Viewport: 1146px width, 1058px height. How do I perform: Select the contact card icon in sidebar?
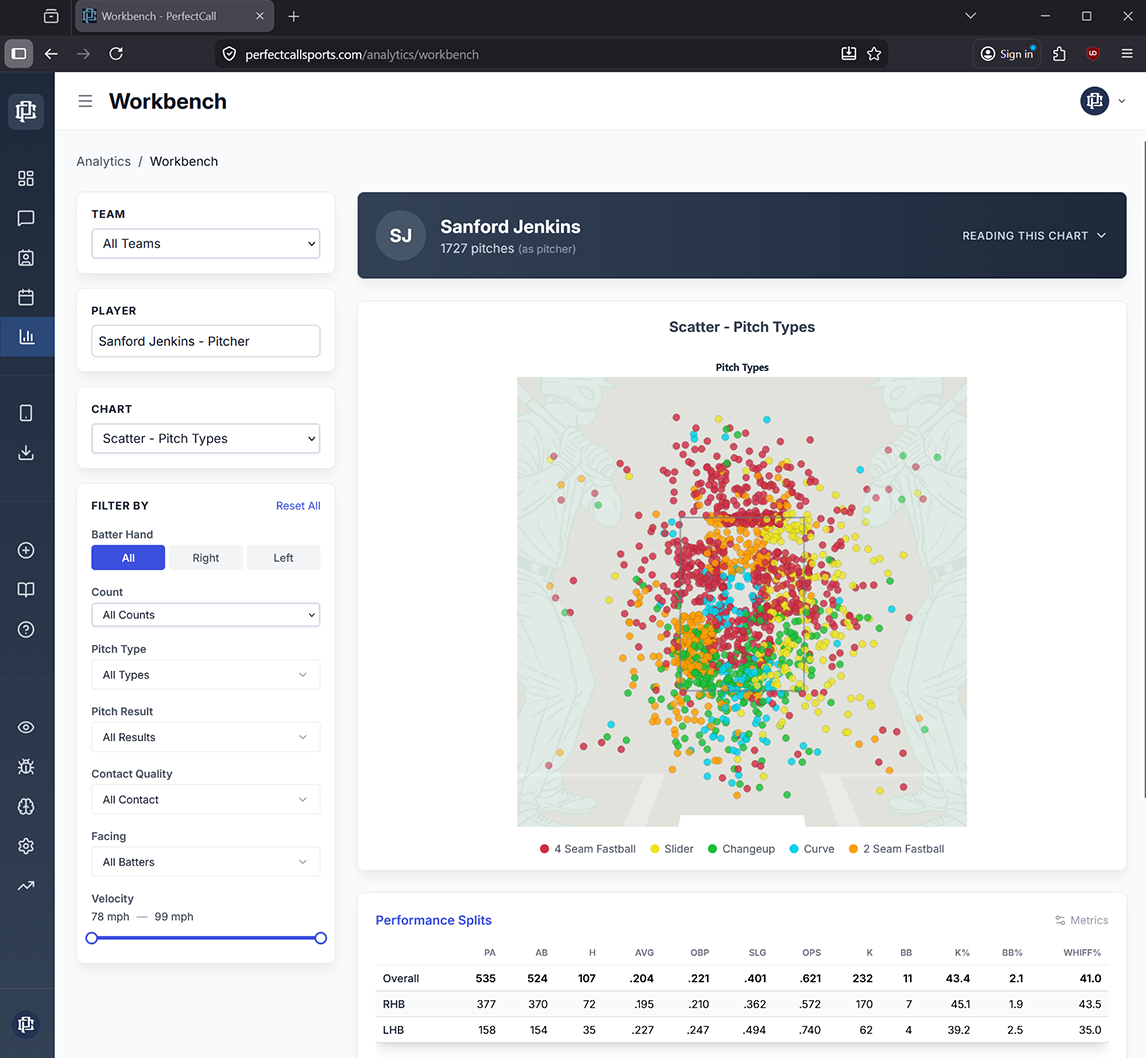click(x=26, y=257)
